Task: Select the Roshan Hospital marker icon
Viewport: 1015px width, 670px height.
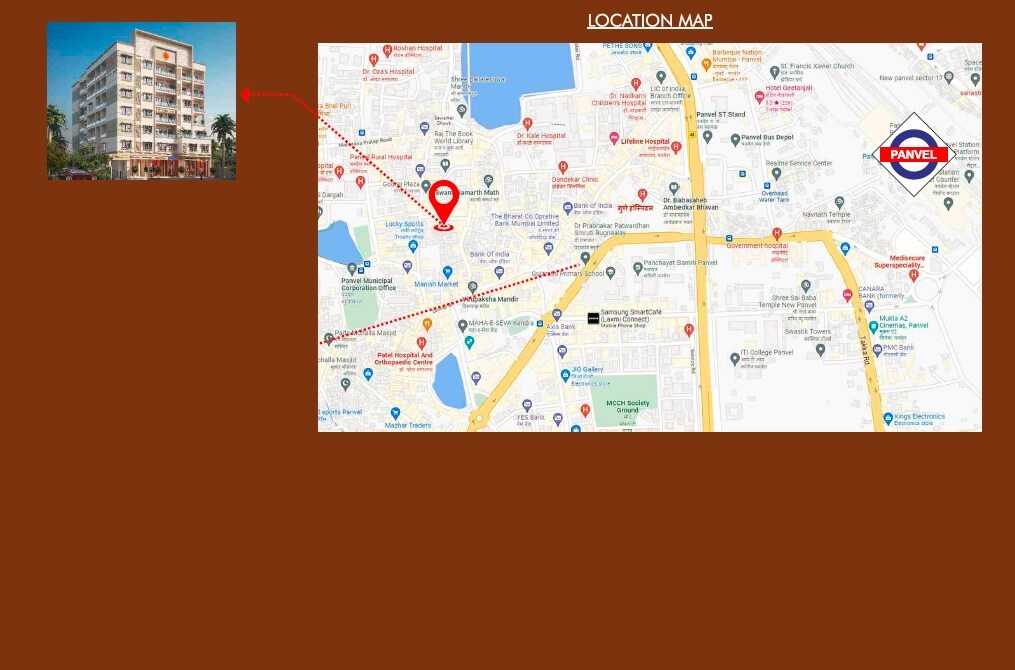Action: (386, 48)
